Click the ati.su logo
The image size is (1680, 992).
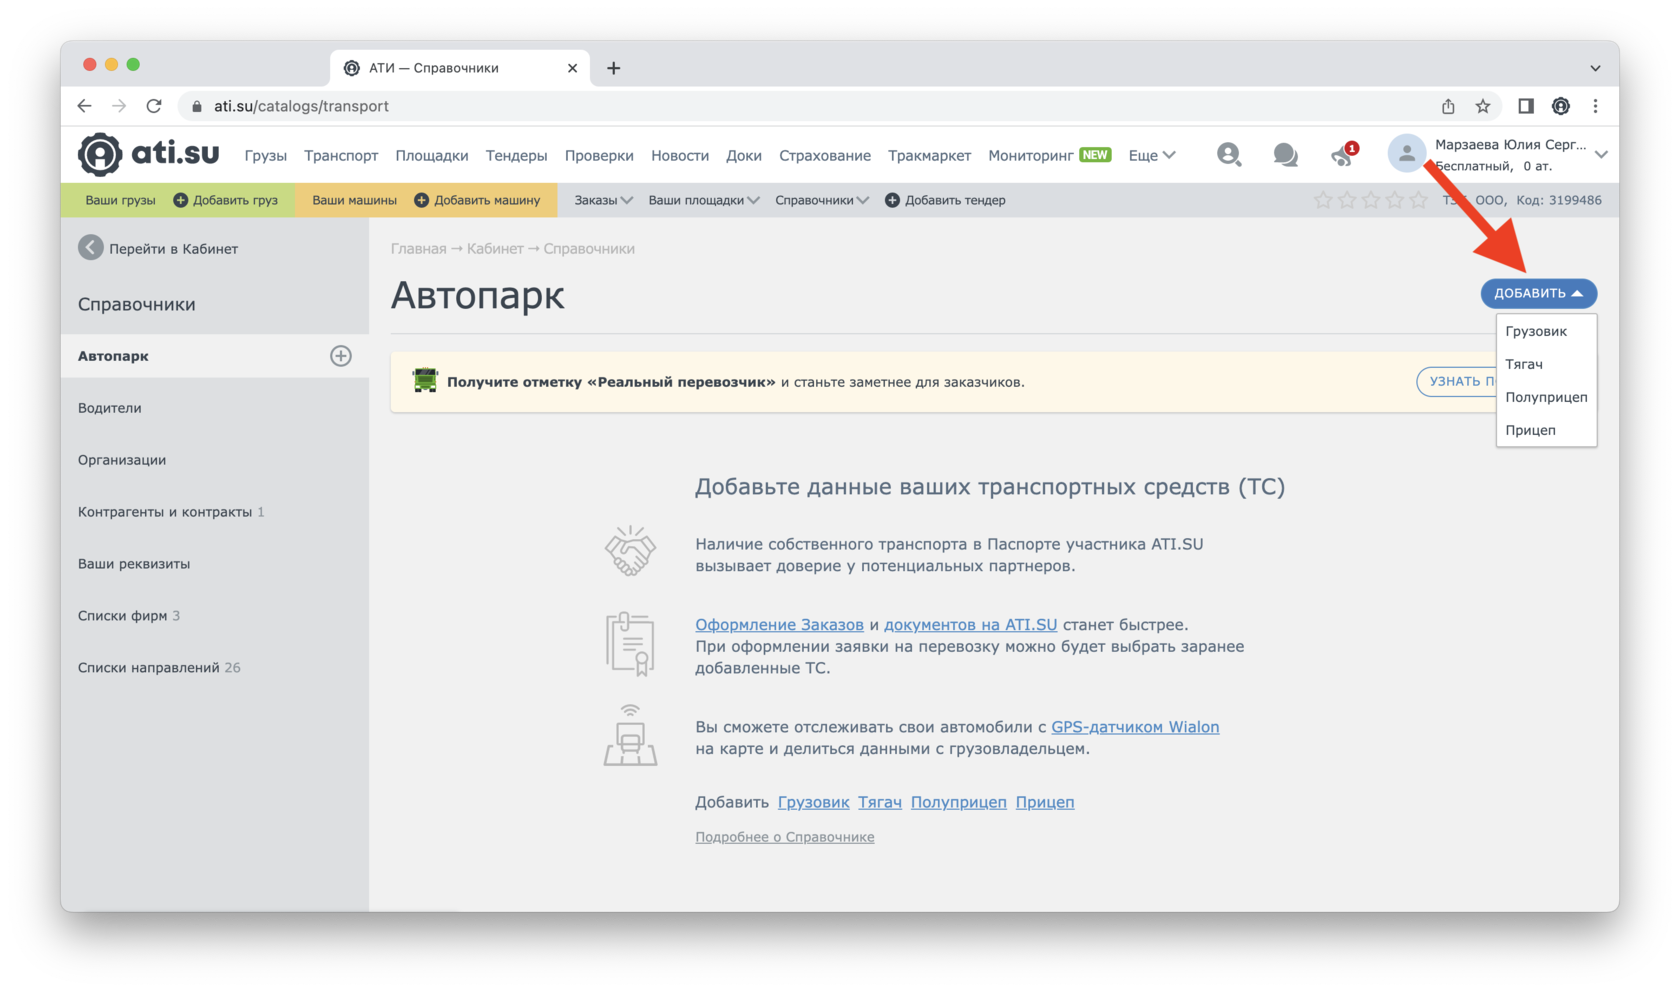149,154
